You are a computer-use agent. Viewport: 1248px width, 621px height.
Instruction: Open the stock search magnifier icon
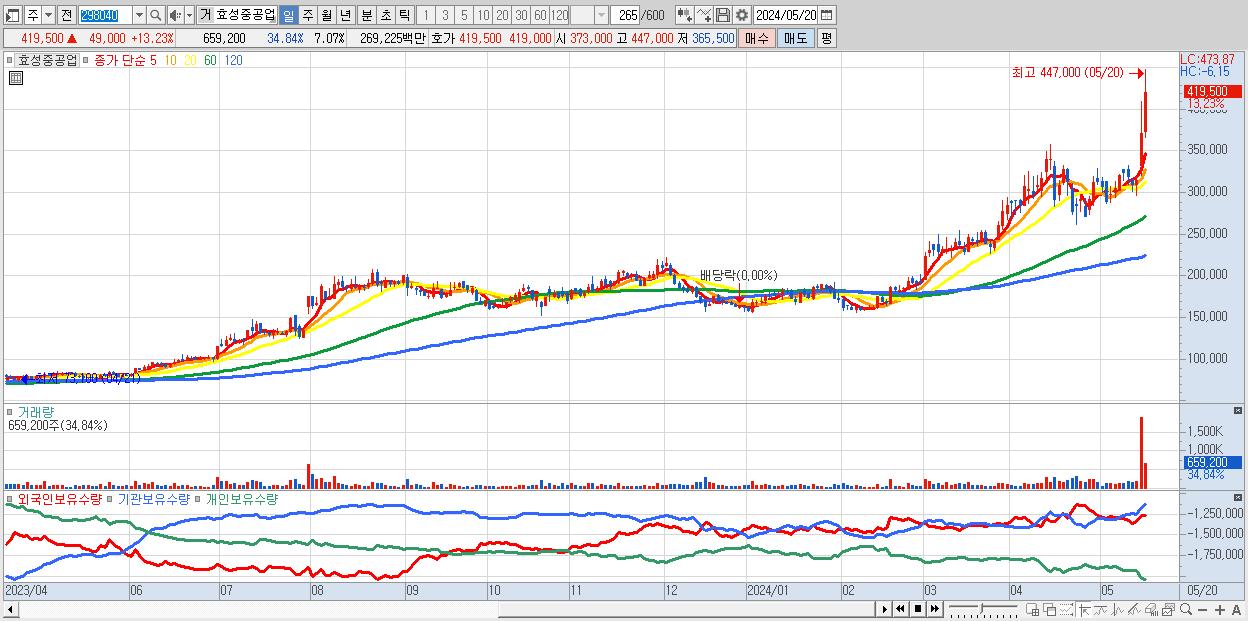pyautogui.click(x=158, y=15)
